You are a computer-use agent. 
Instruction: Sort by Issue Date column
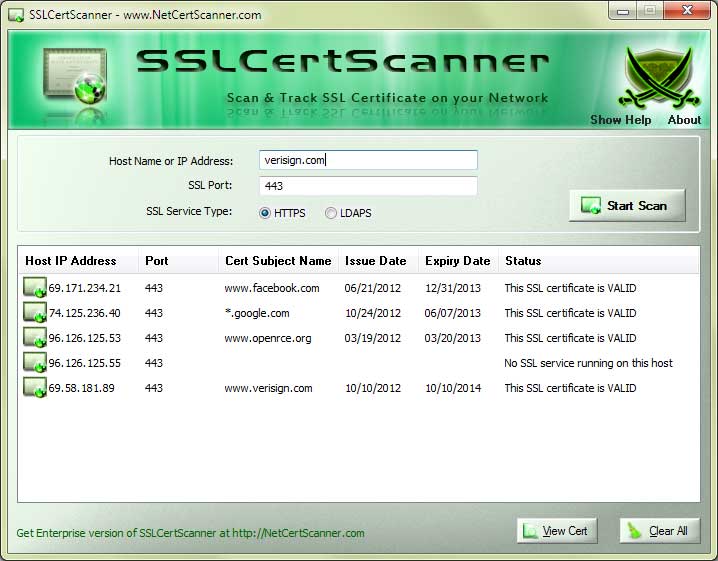(378, 261)
